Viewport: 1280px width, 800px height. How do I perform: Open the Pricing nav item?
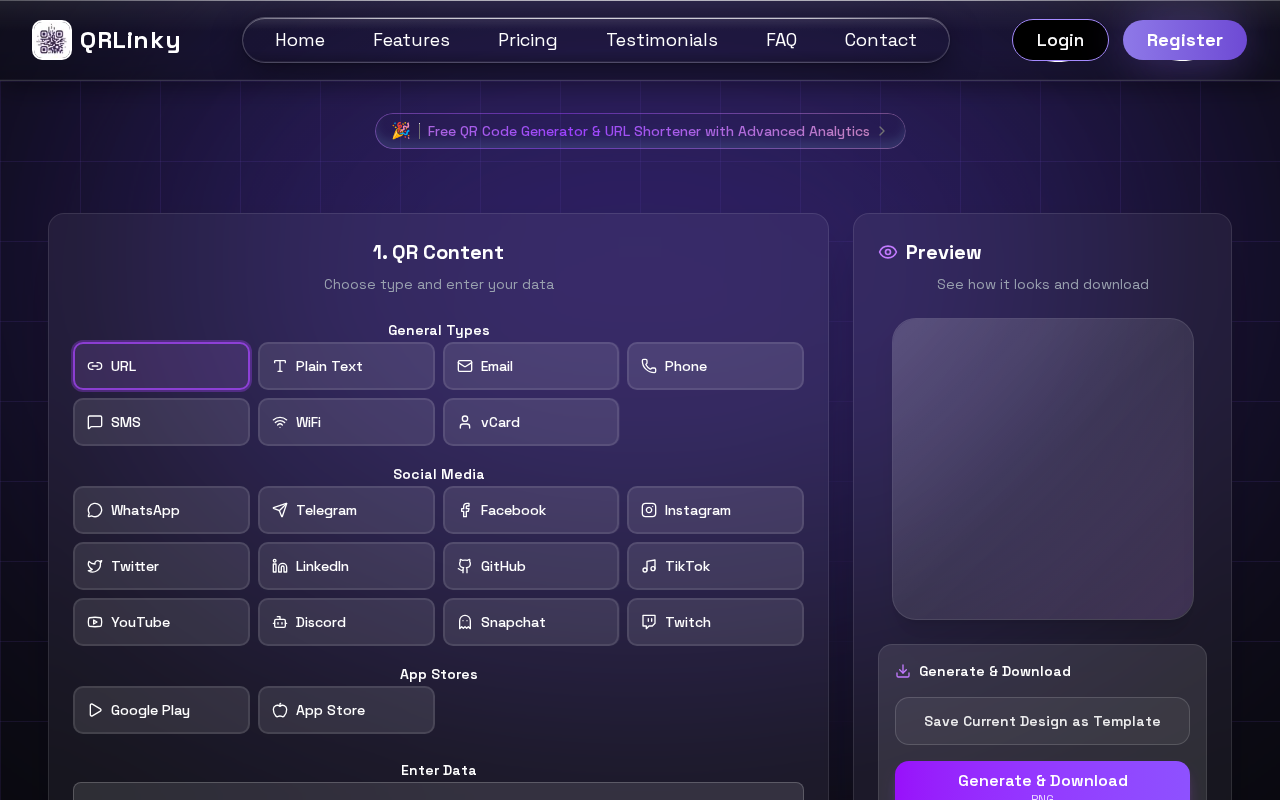[x=528, y=40]
